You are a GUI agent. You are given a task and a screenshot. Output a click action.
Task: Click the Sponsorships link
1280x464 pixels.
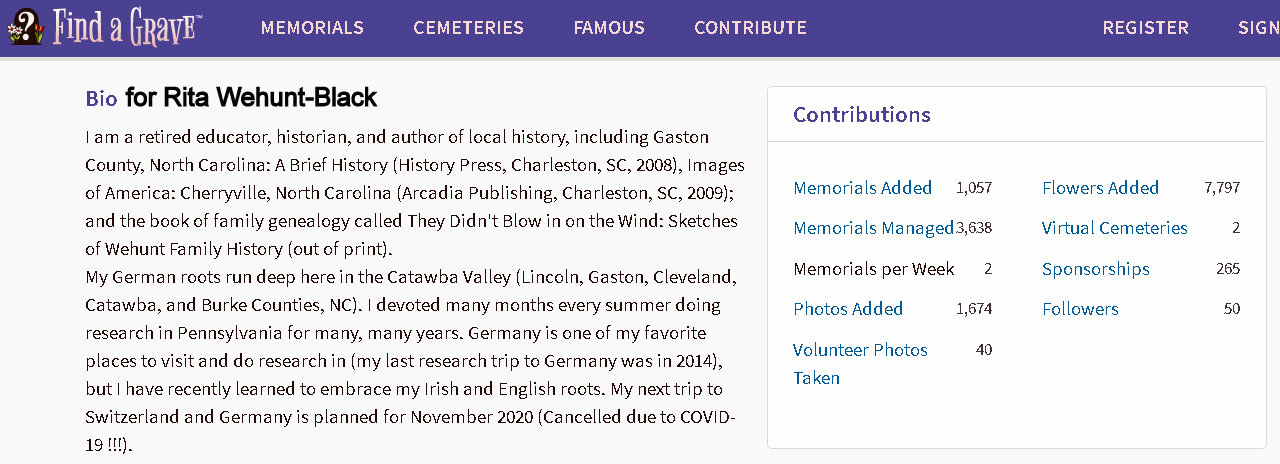[1095, 269]
